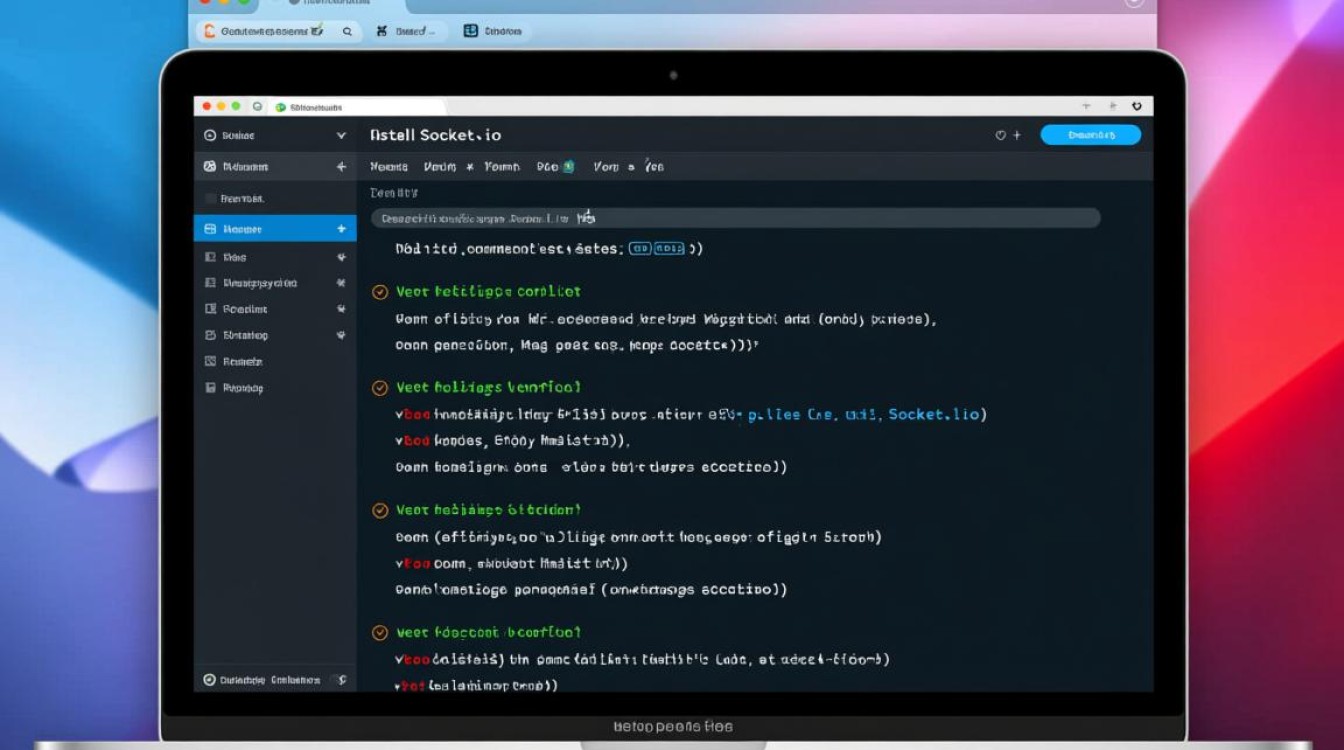Click the heart icon in the header

[1000, 135]
